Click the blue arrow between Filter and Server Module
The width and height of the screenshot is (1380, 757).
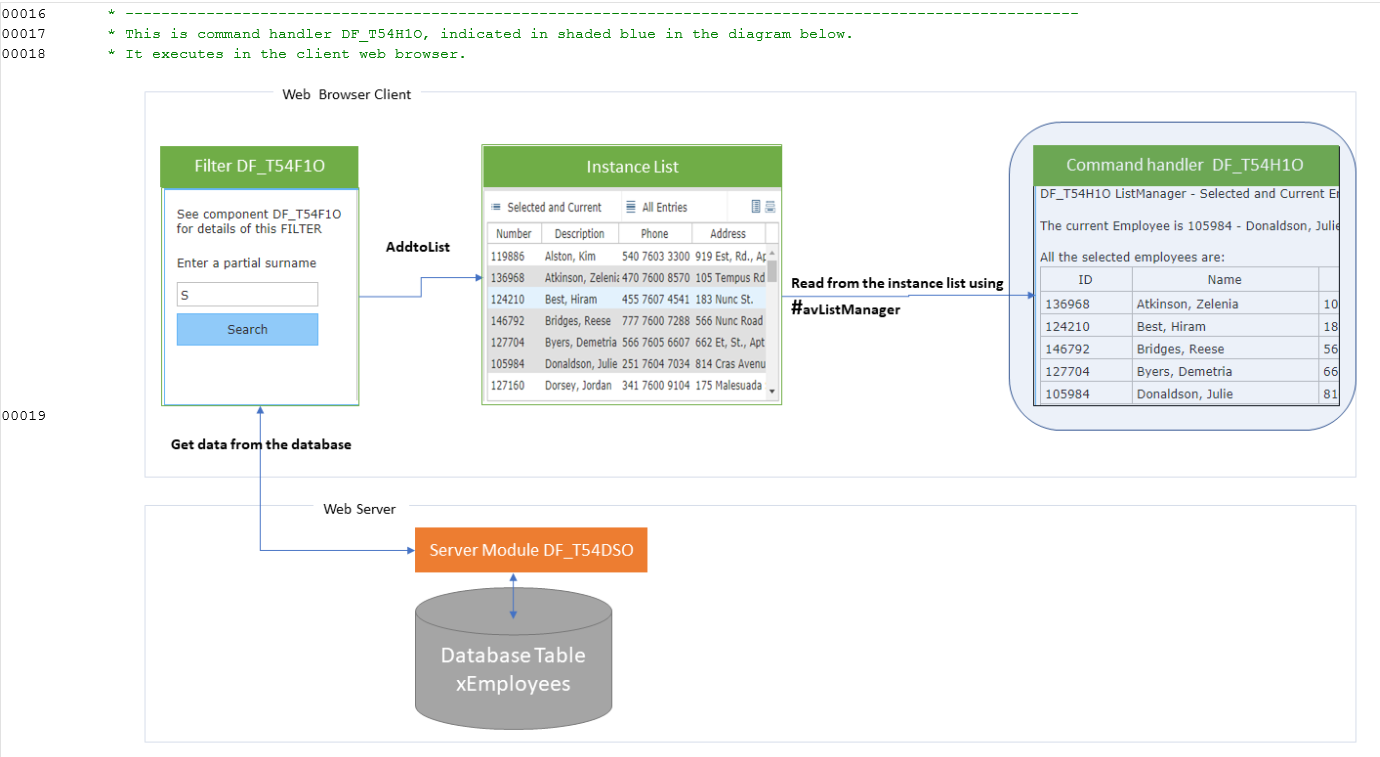(x=261, y=480)
